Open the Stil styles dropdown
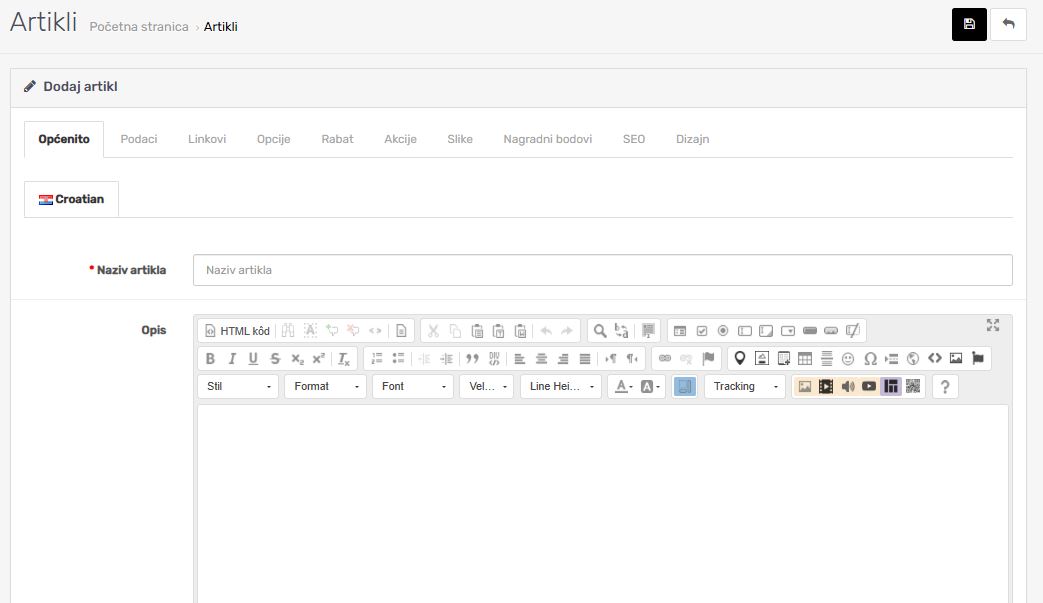The image size is (1043, 603). 237,386
